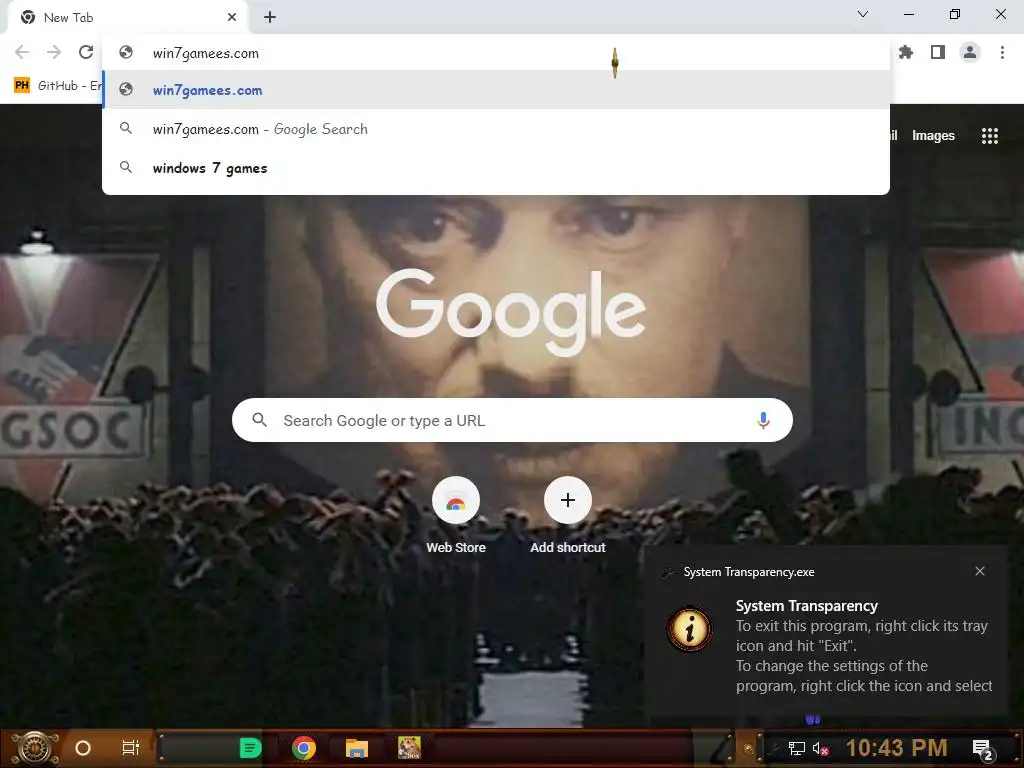Open Google Images link
This screenshot has height=768, width=1024.
click(933, 136)
